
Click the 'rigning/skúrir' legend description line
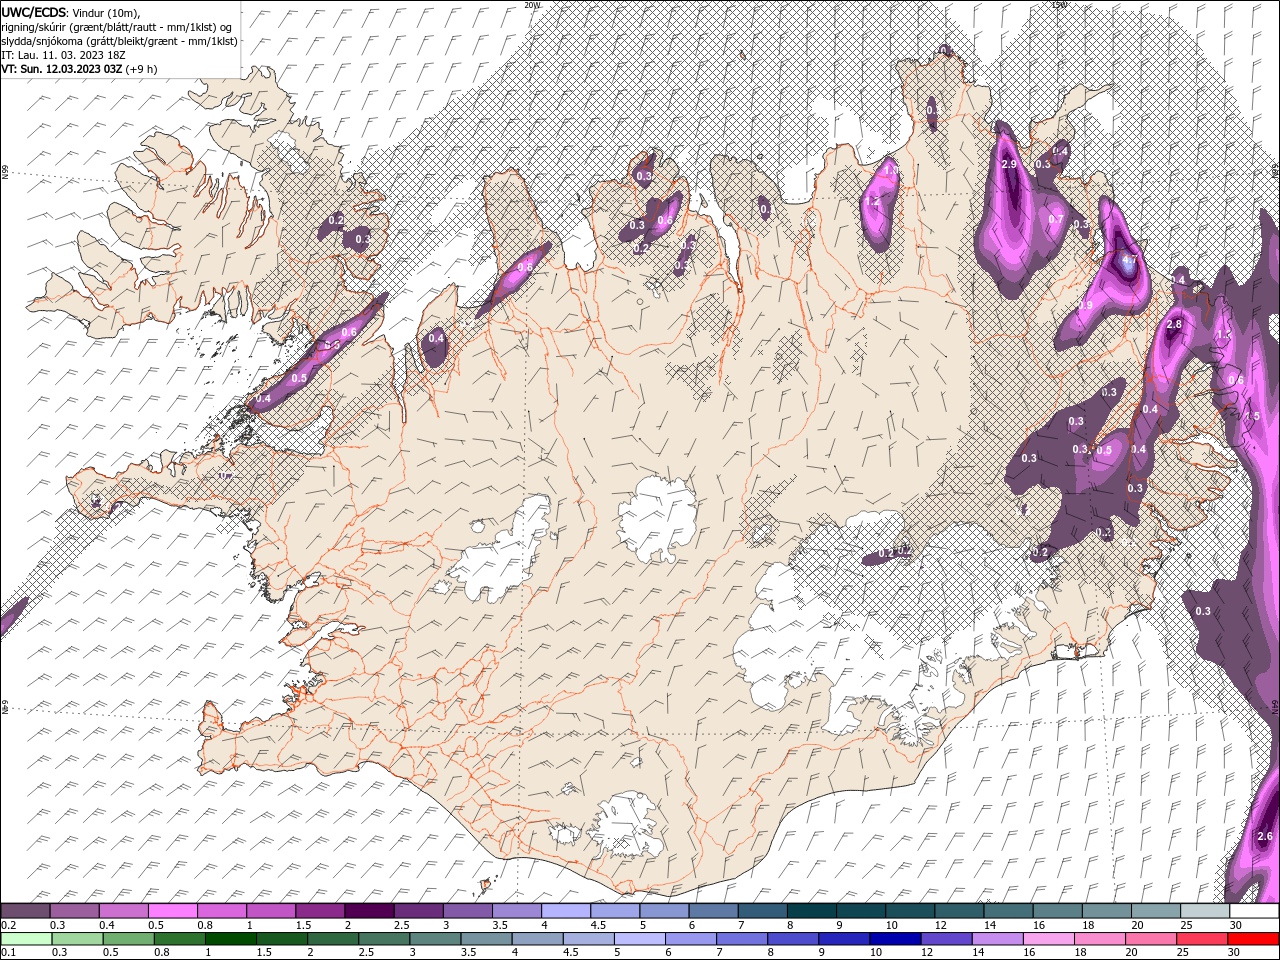[x=118, y=27]
